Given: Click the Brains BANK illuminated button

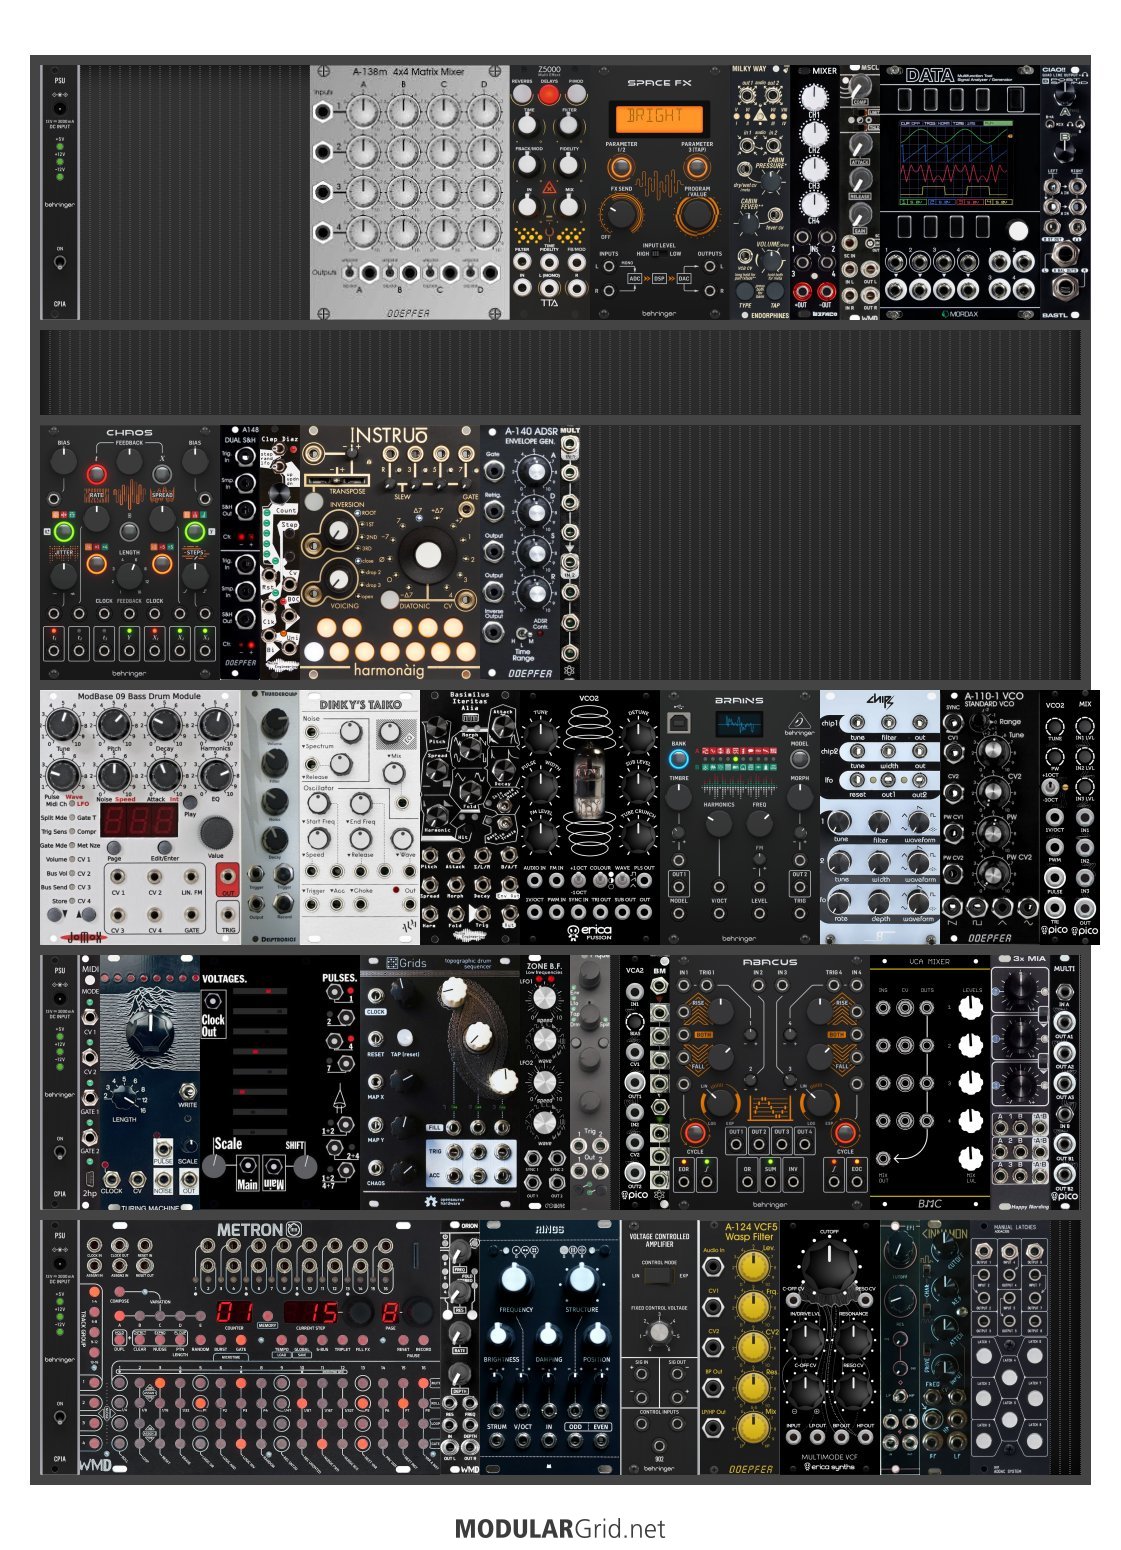Looking at the screenshot, I should click(678, 760).
